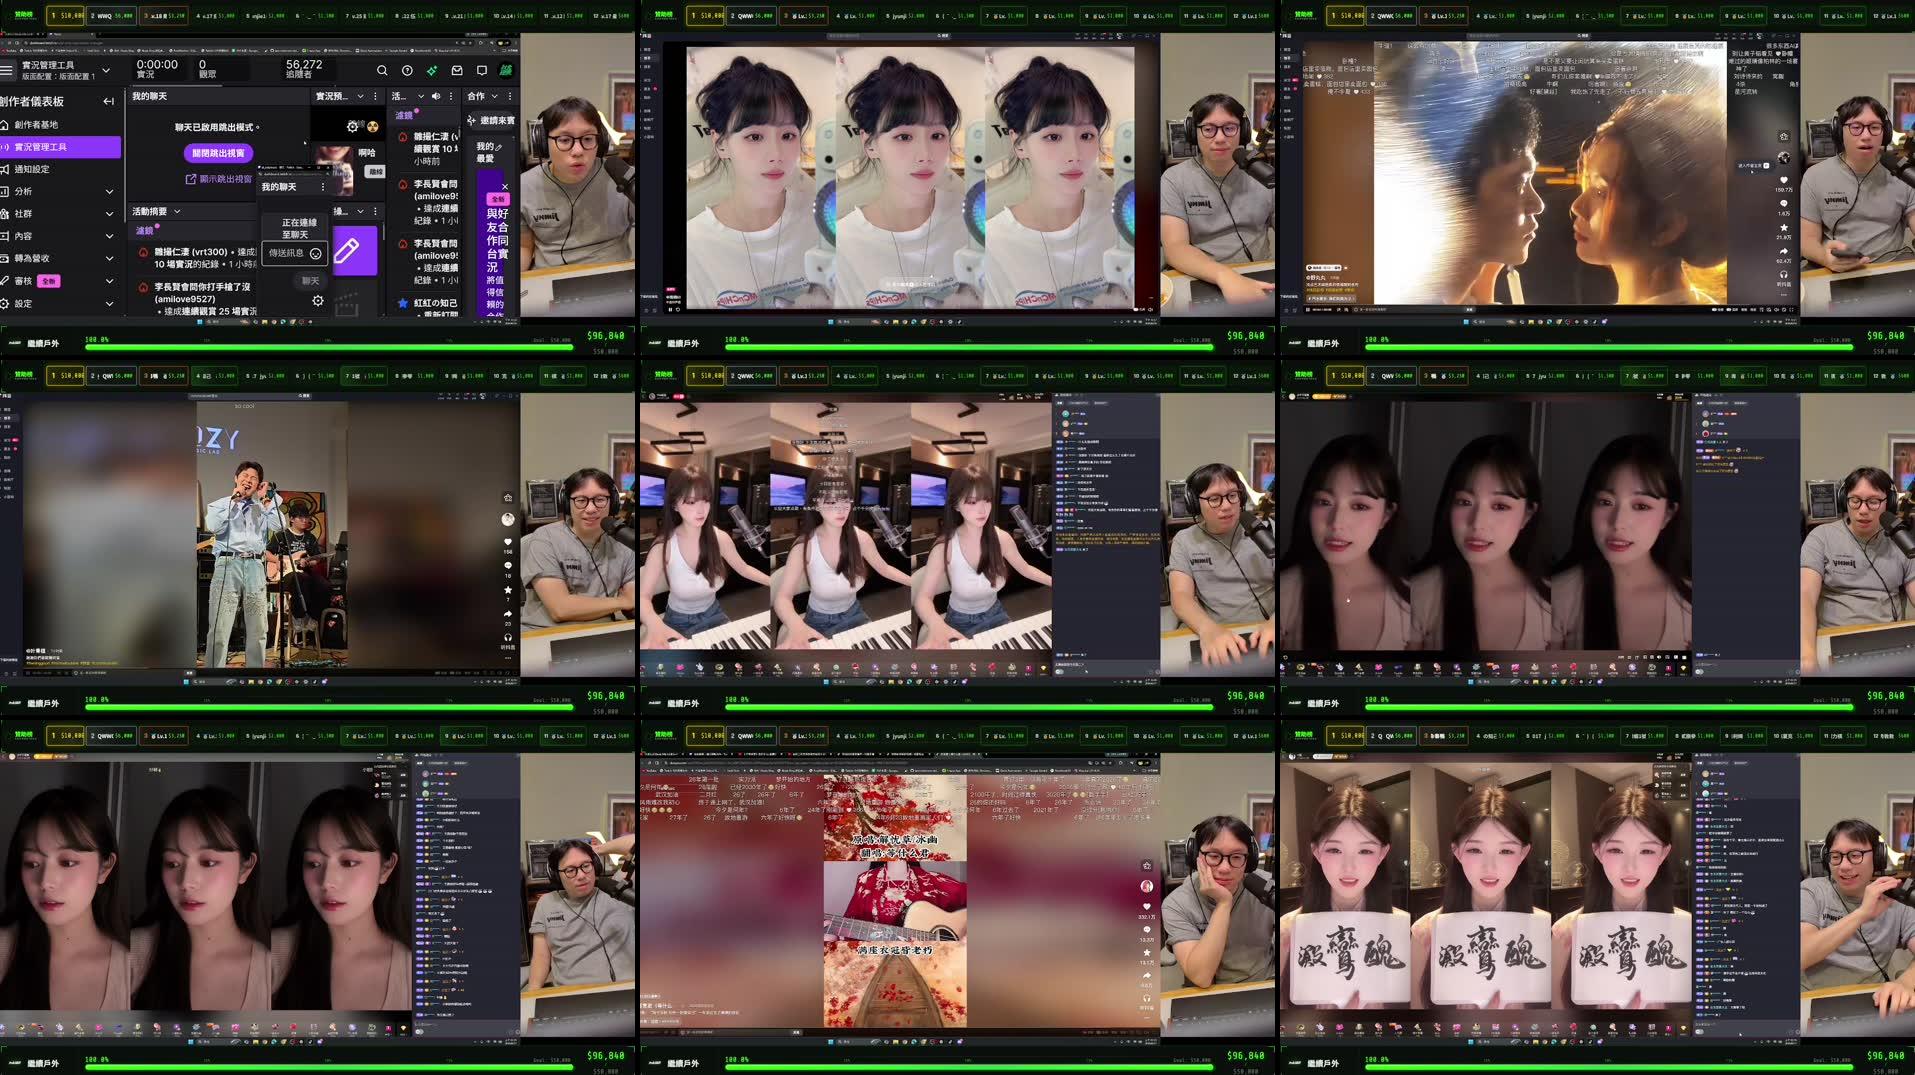Image resolution: width=1915 pixels, height=1075 pixels.
Task: Open the help question-mark icon in the dashboard header
Action: (407, 71)
